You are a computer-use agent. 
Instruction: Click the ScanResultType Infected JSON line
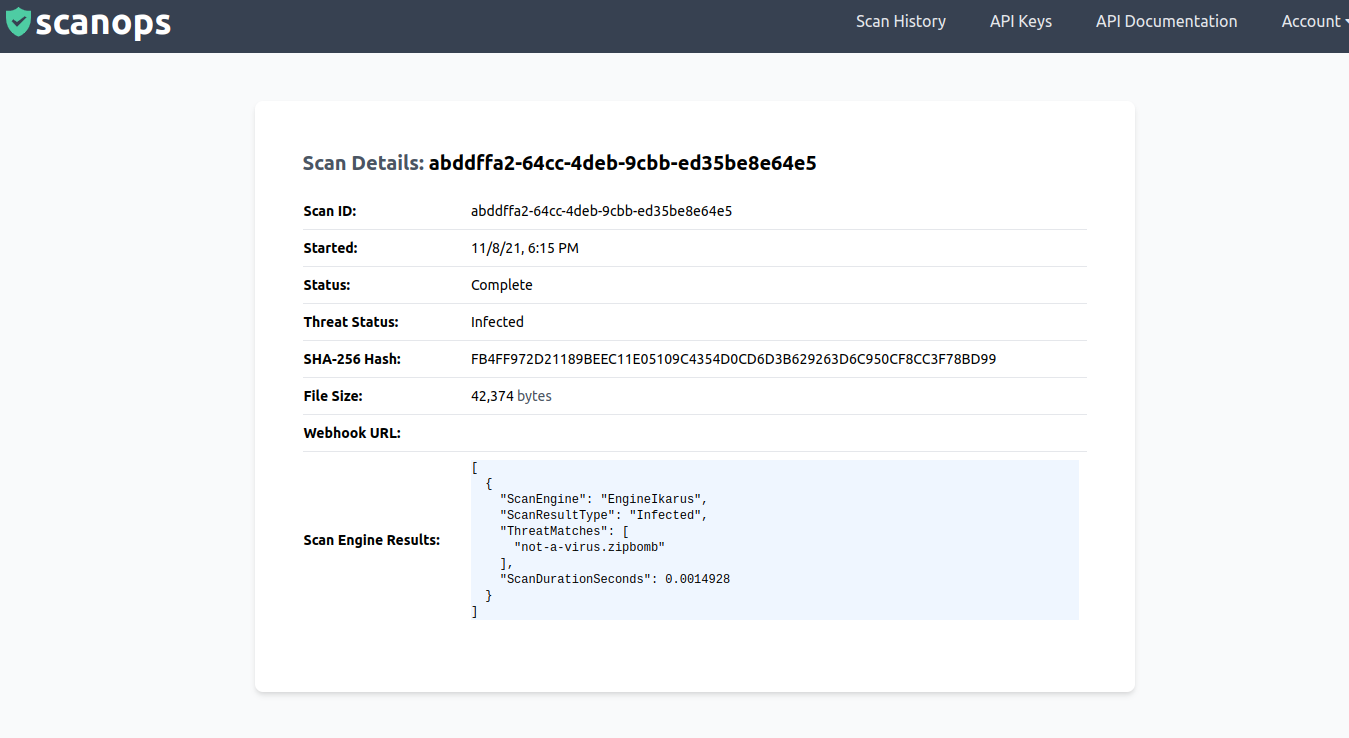pos(604,515)
